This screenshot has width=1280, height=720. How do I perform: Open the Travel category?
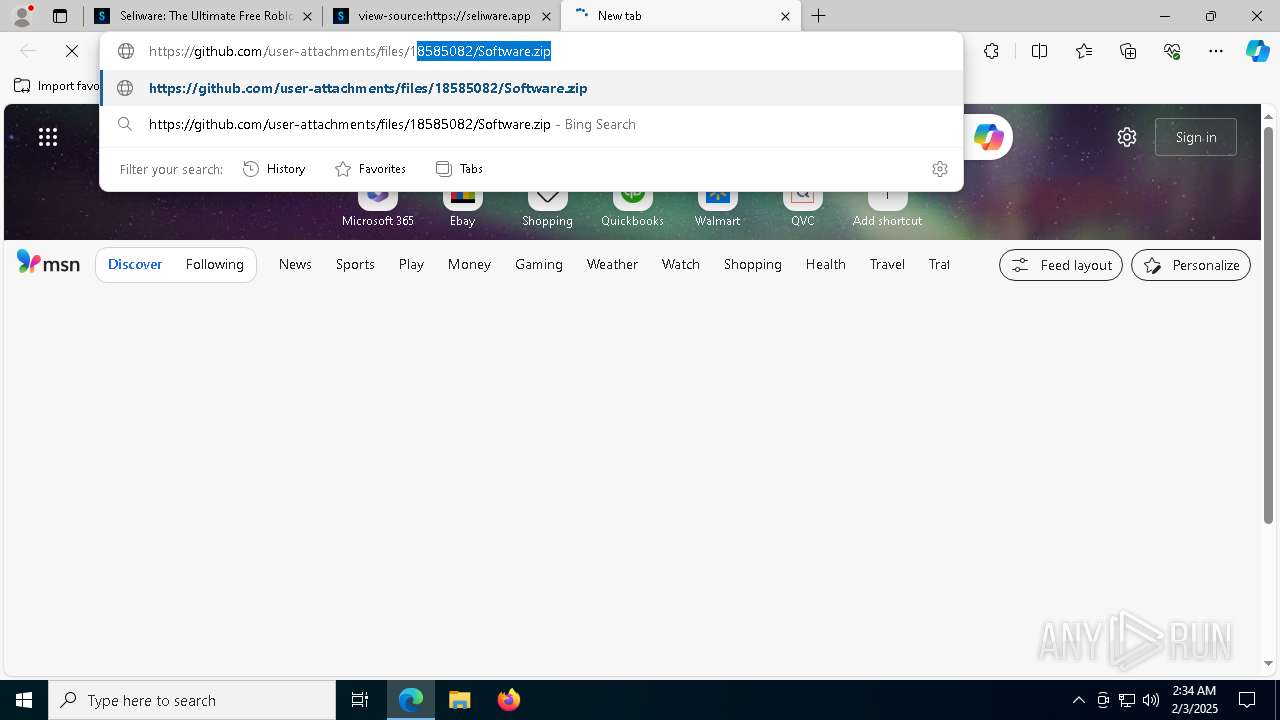click(887, 264)
